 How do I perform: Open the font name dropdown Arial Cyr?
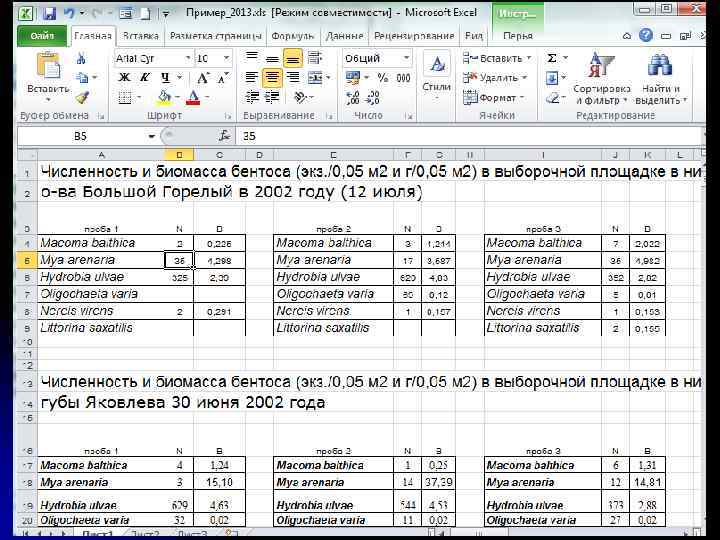click(x=188, y=58)
